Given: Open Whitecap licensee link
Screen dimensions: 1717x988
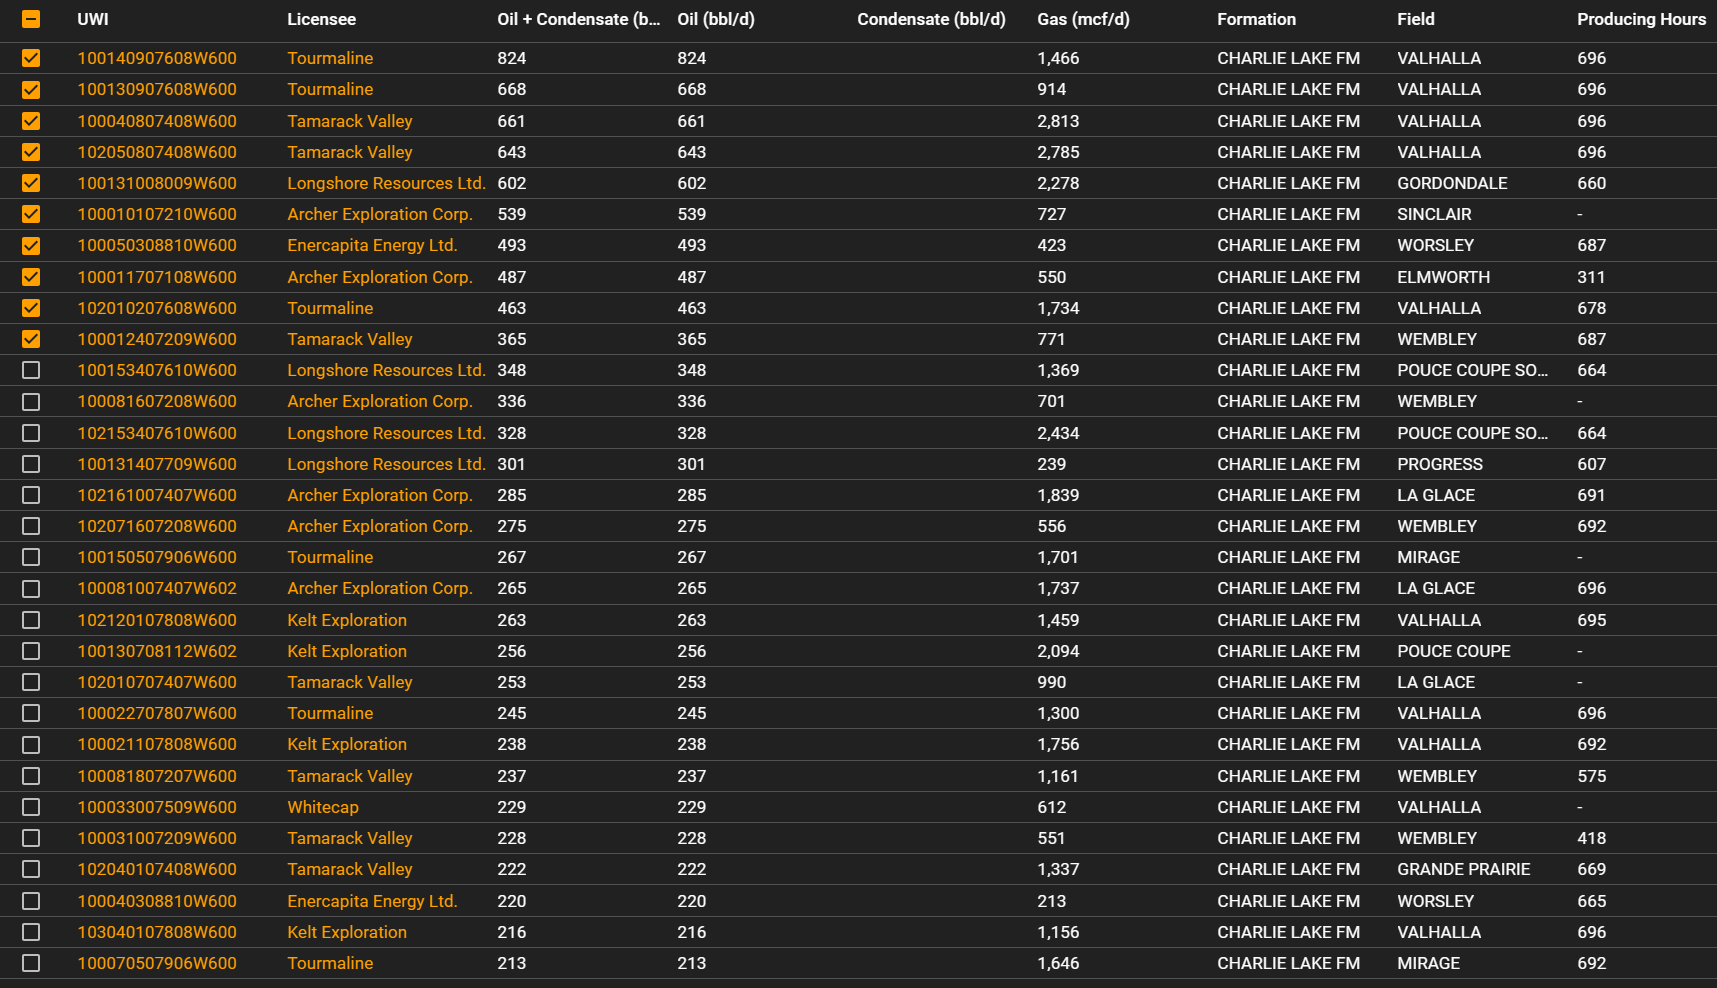Looking at the screenshot, I should pyautogui.click(x=323, y=807).
